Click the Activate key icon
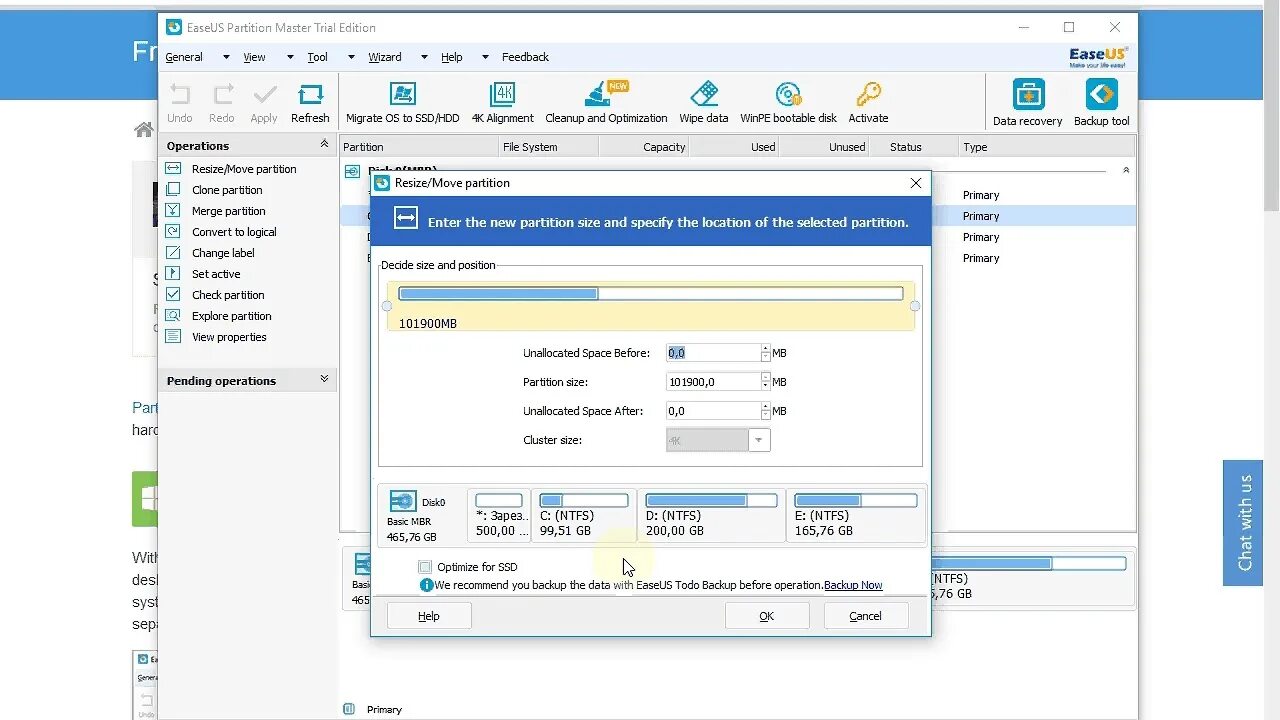The width and height of the screenshot is (1280, 720). tap(868, 103)
